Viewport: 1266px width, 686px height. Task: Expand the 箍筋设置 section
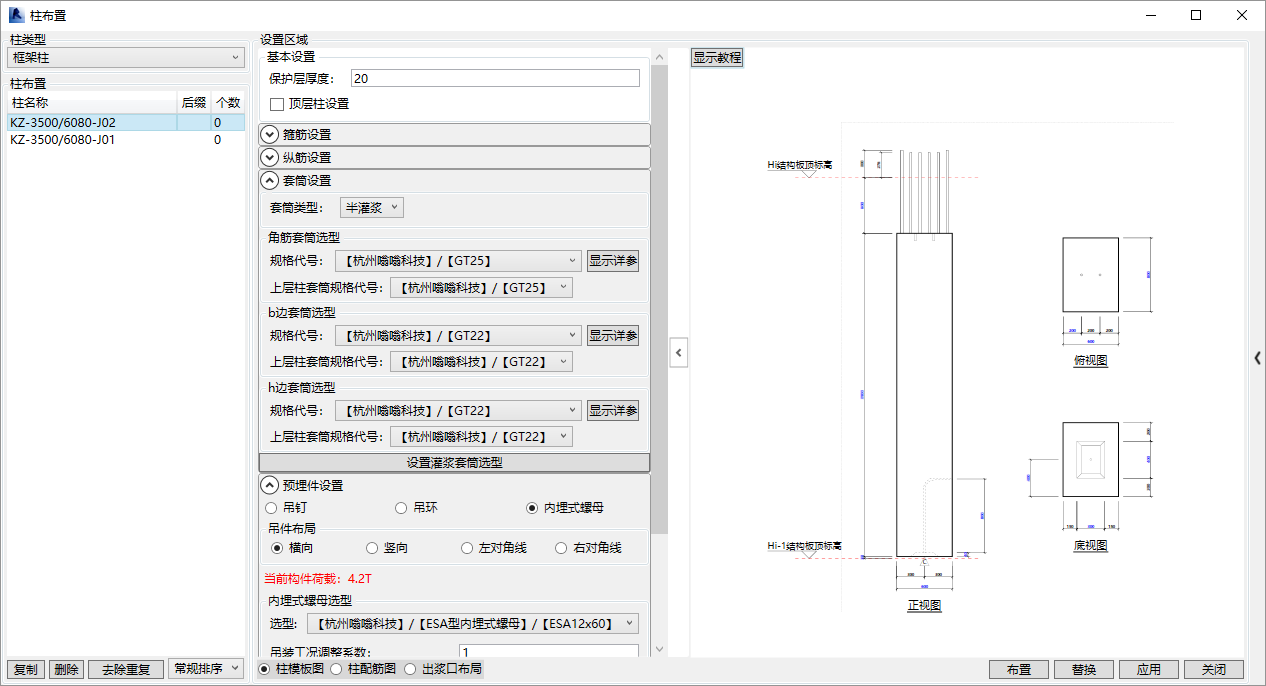point(269,134)
